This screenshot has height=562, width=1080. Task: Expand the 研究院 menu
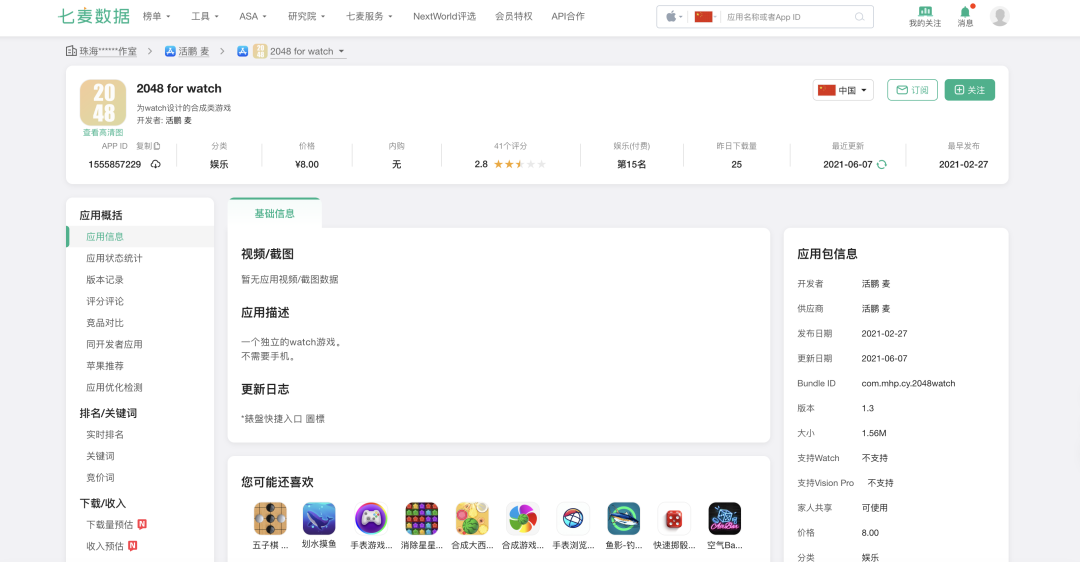(307, 16)
